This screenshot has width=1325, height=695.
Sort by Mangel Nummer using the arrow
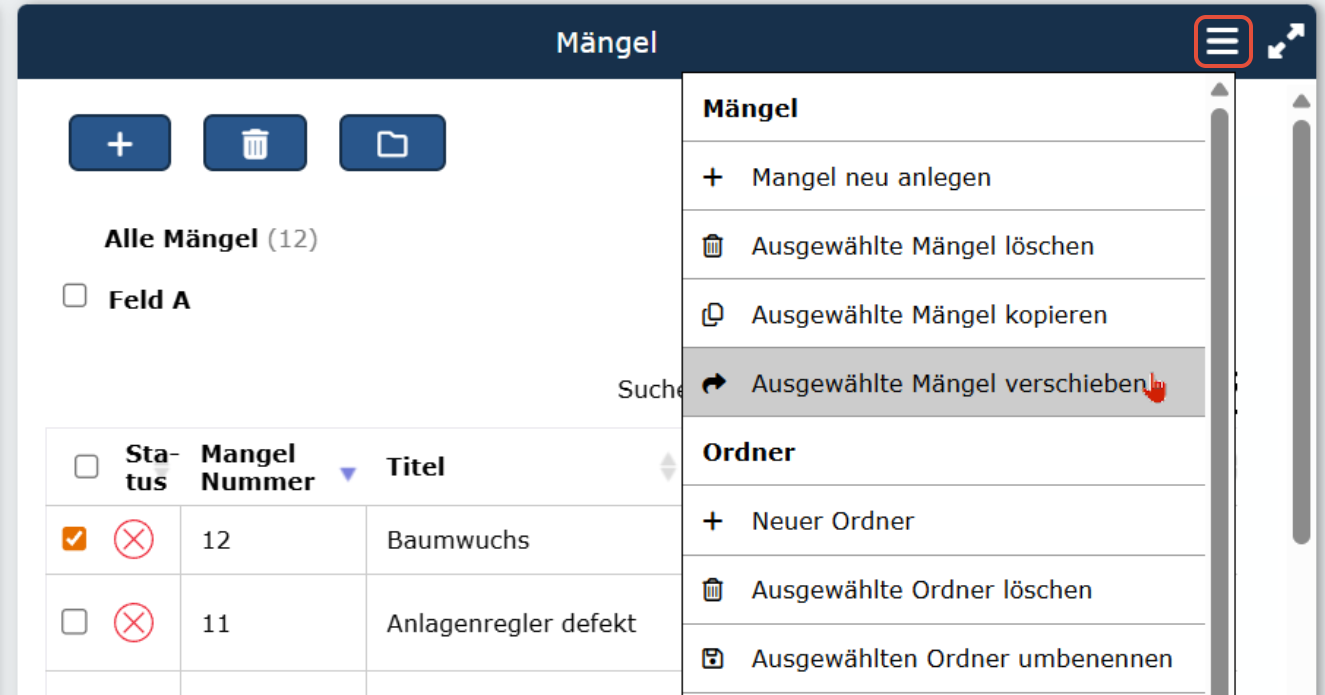348,474
